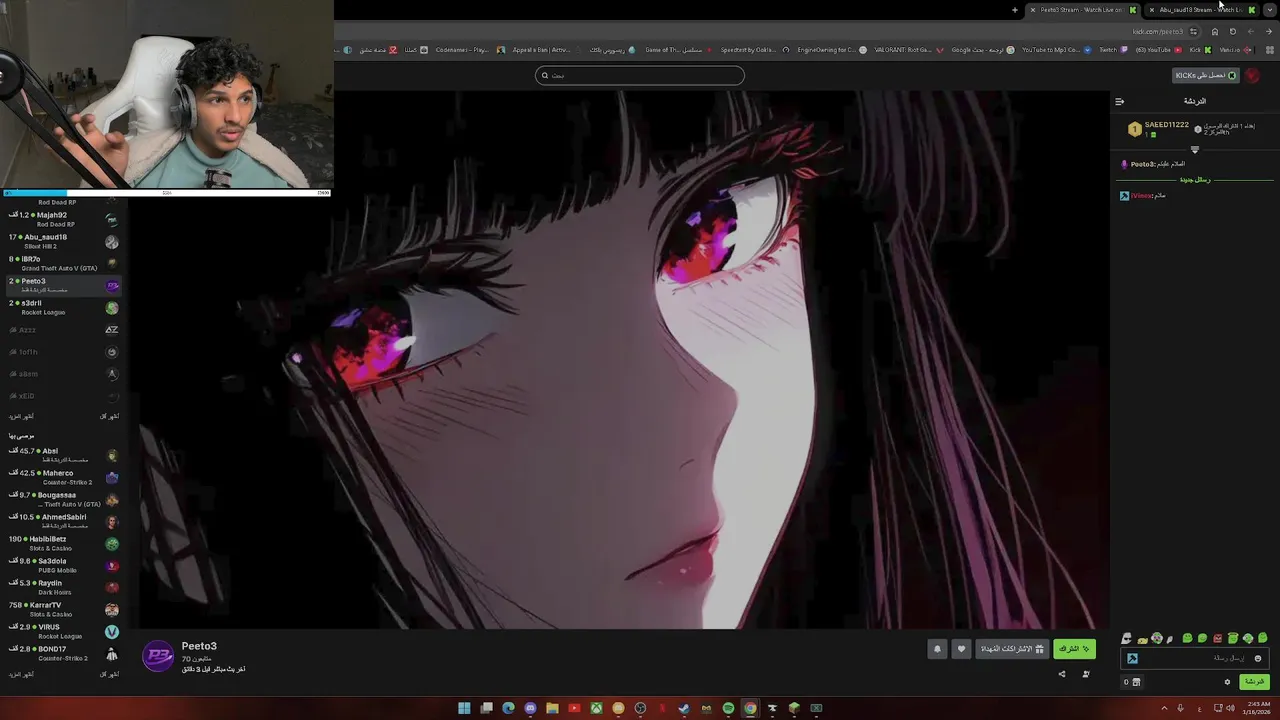Open iBR7o channel in sidebar
Image resolution: width=1280 pixels, height=720 pixels.
[64, 263]
